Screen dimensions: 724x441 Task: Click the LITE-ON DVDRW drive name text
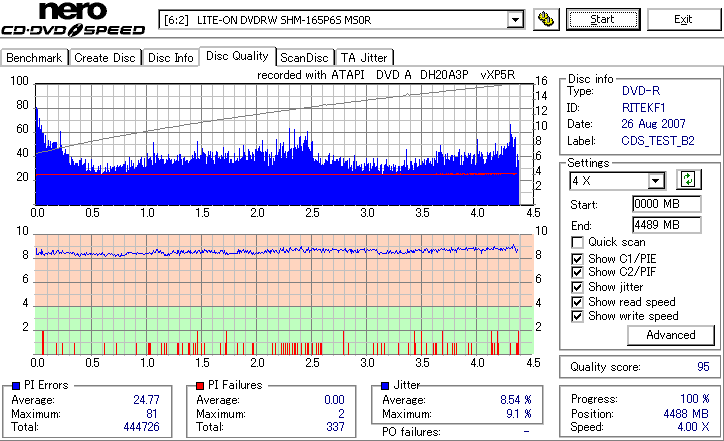click(284, 20)
